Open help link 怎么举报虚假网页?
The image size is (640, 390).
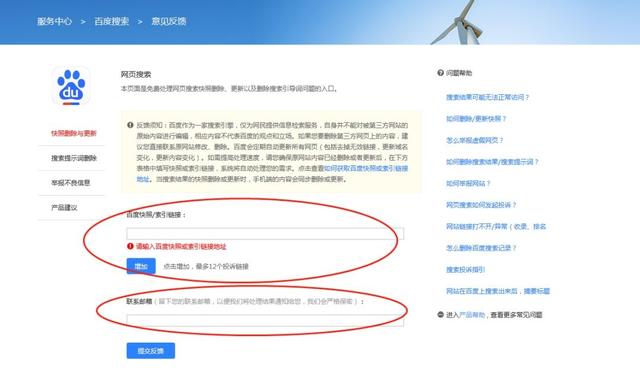(x=474, y=140)
